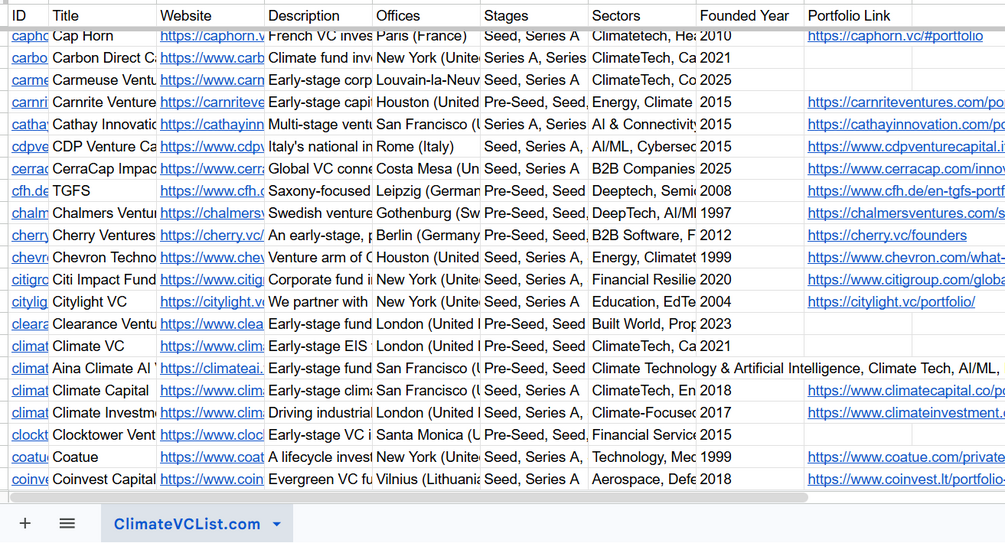Click the add sheet plus icon
The height and width of the screenshot is (543, 1005).
pos(25,523)
